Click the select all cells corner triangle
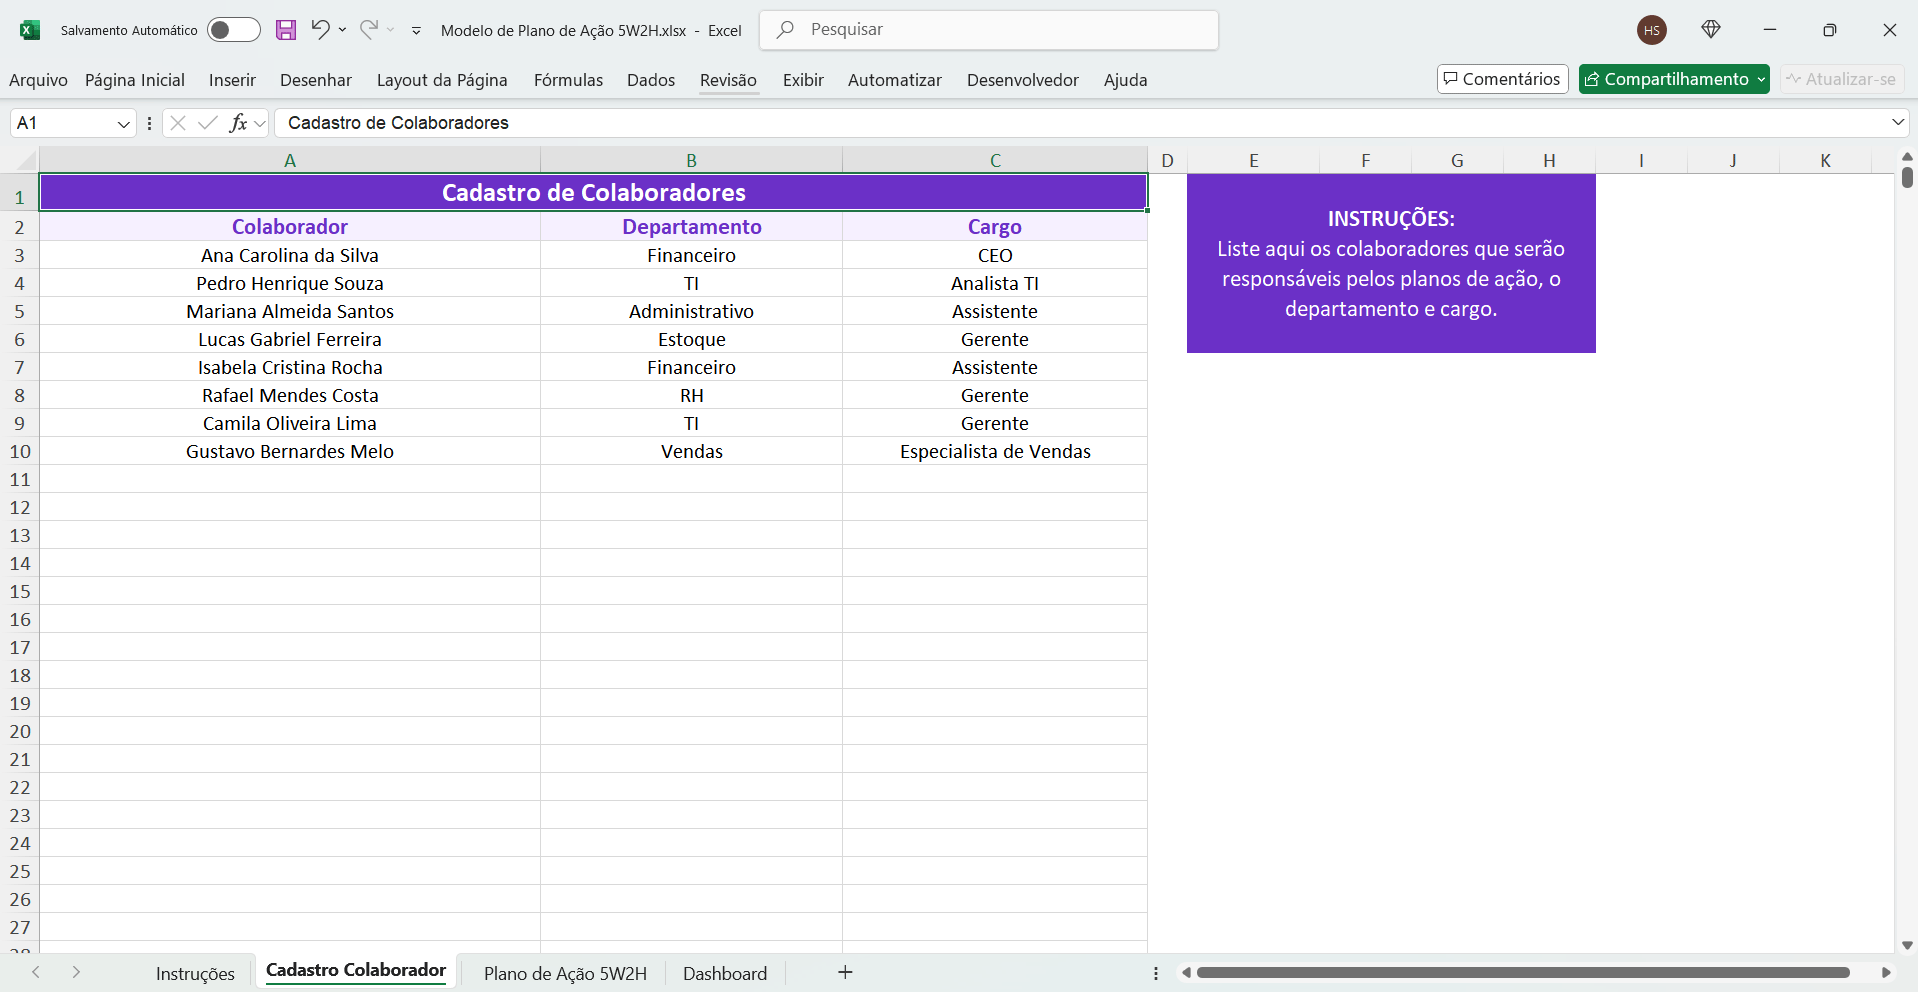Image resolution: width=1918 pixels, height=992 pixels. (x=25, y=160)
